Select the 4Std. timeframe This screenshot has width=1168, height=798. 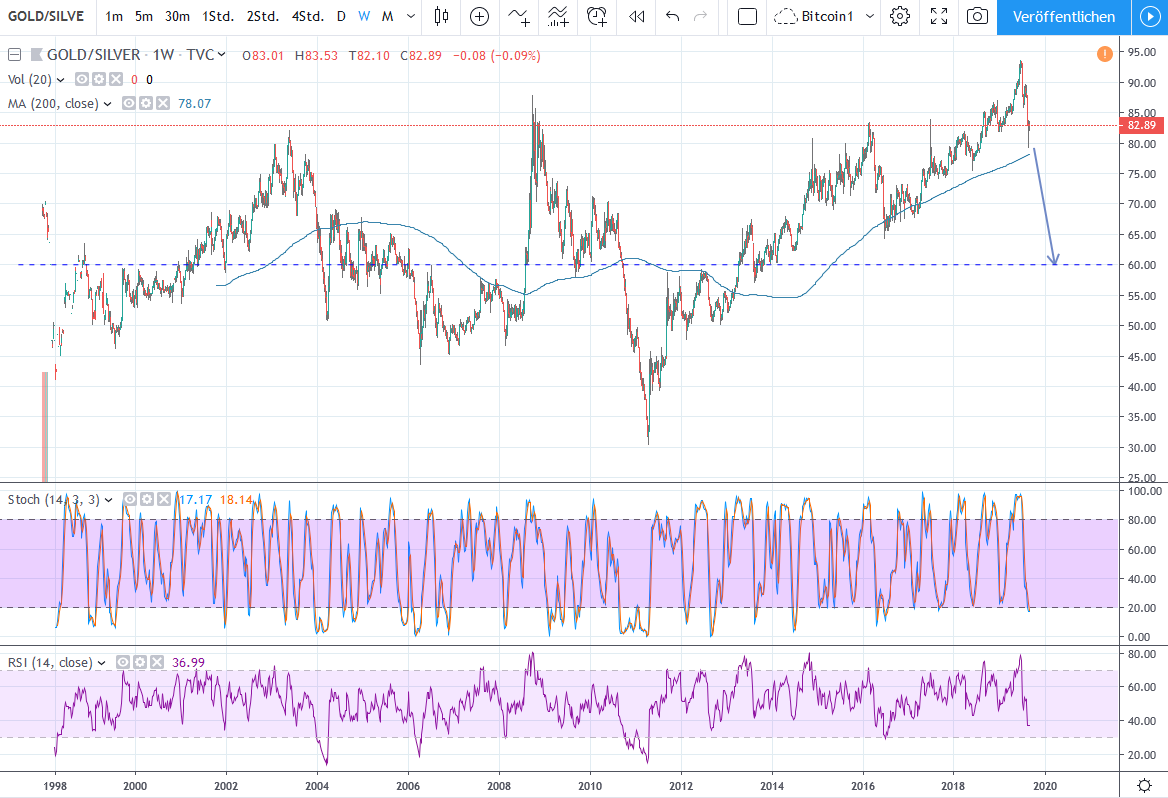(x=308, y=16)
